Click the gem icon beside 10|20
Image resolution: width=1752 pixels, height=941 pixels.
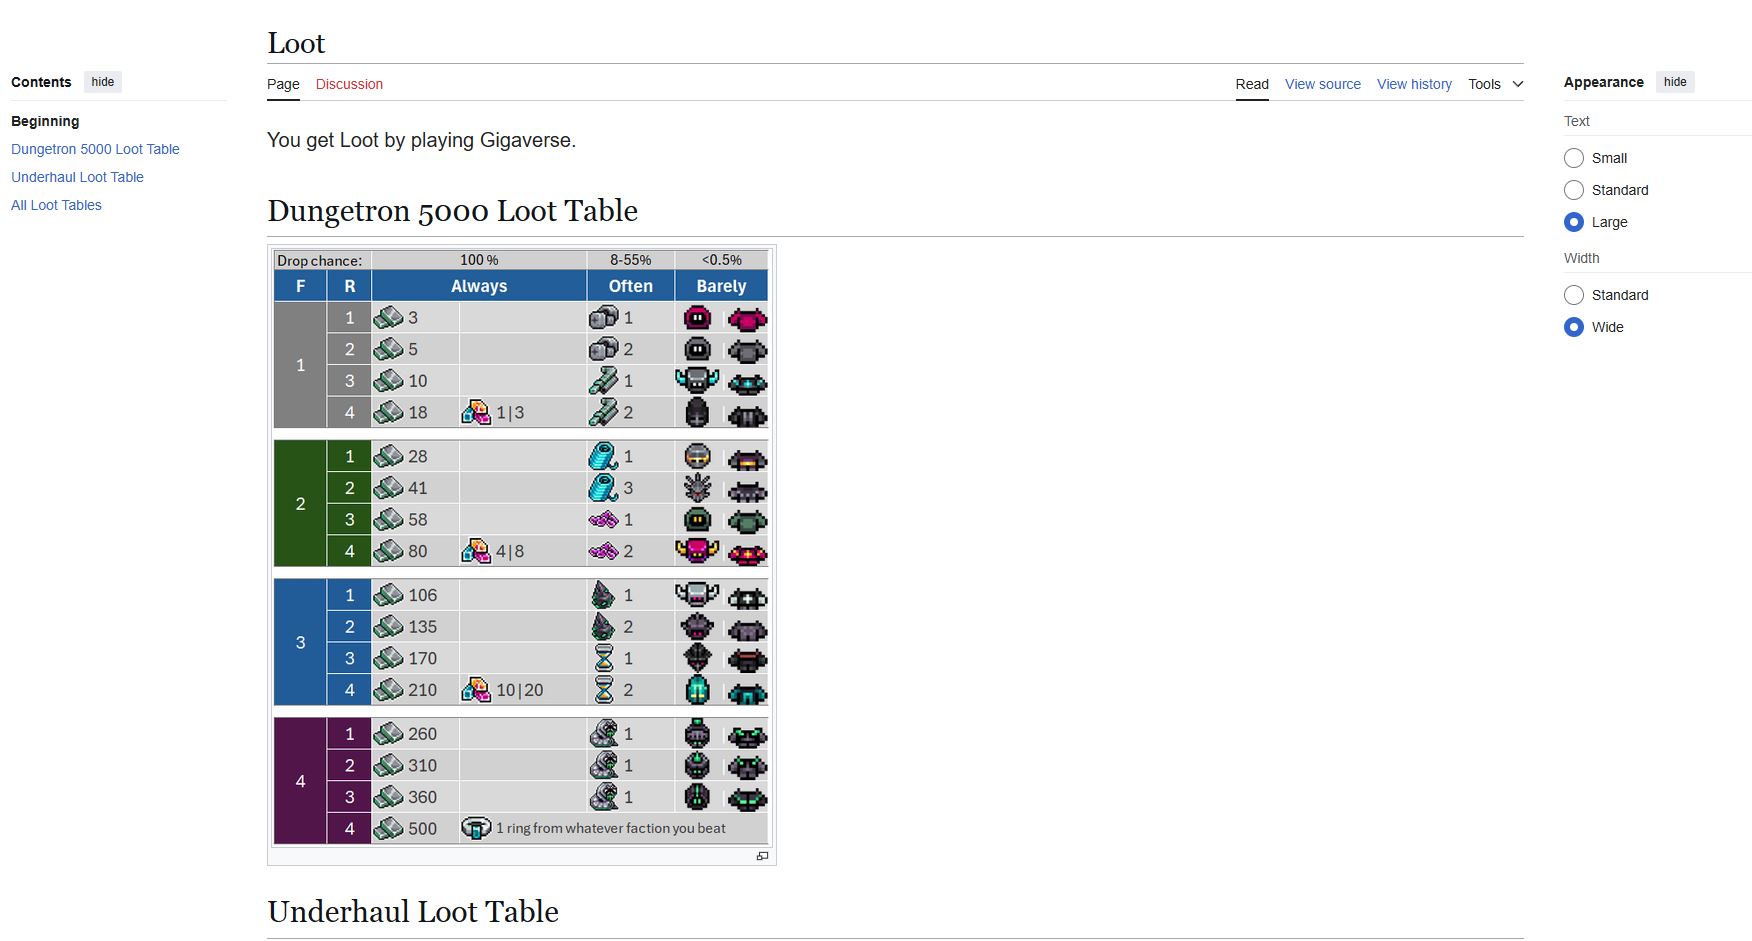coord(476,690)
